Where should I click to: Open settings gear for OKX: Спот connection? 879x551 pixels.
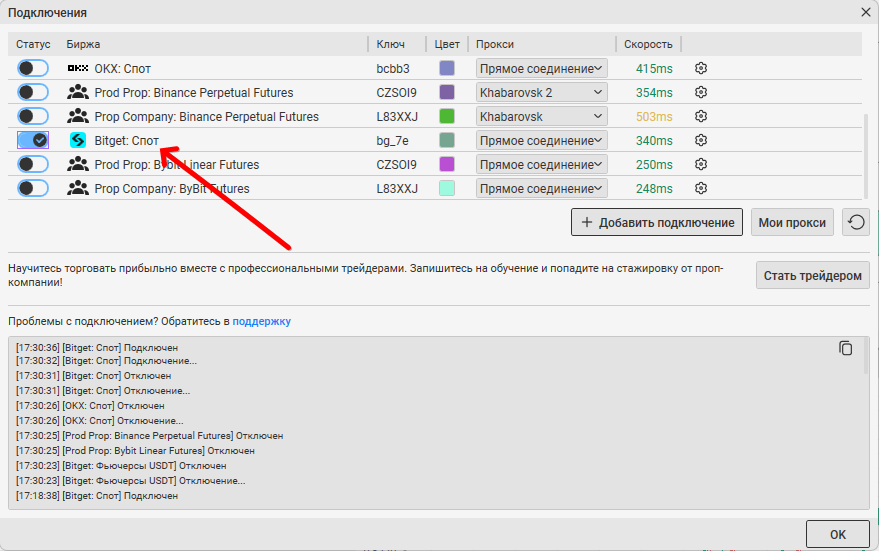(701, 68)
